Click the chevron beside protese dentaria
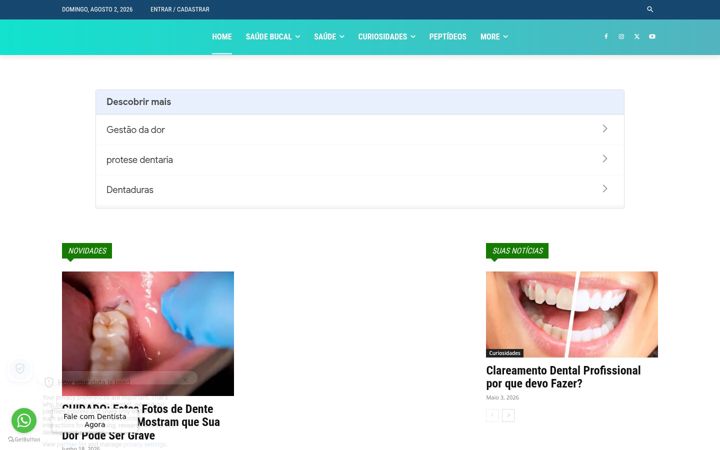720x450 pixels. pos(605,159)
